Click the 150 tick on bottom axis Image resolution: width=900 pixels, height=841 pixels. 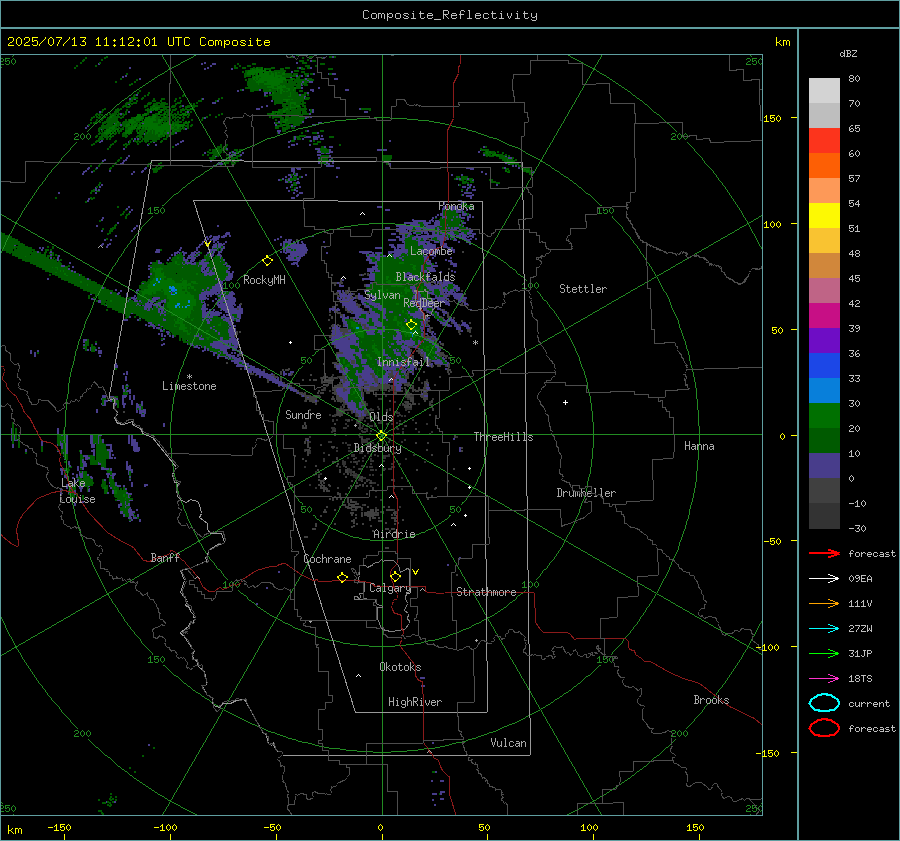695,828
